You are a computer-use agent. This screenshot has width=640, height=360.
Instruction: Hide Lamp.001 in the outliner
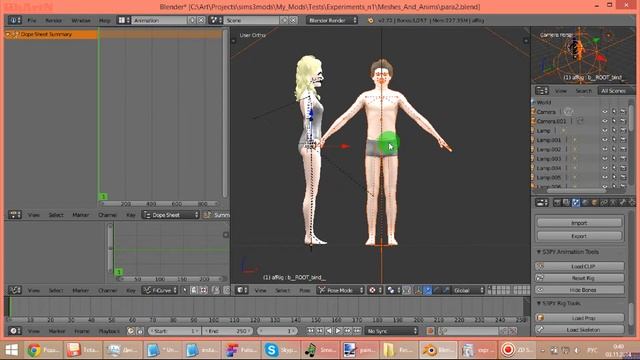point(605,140)
